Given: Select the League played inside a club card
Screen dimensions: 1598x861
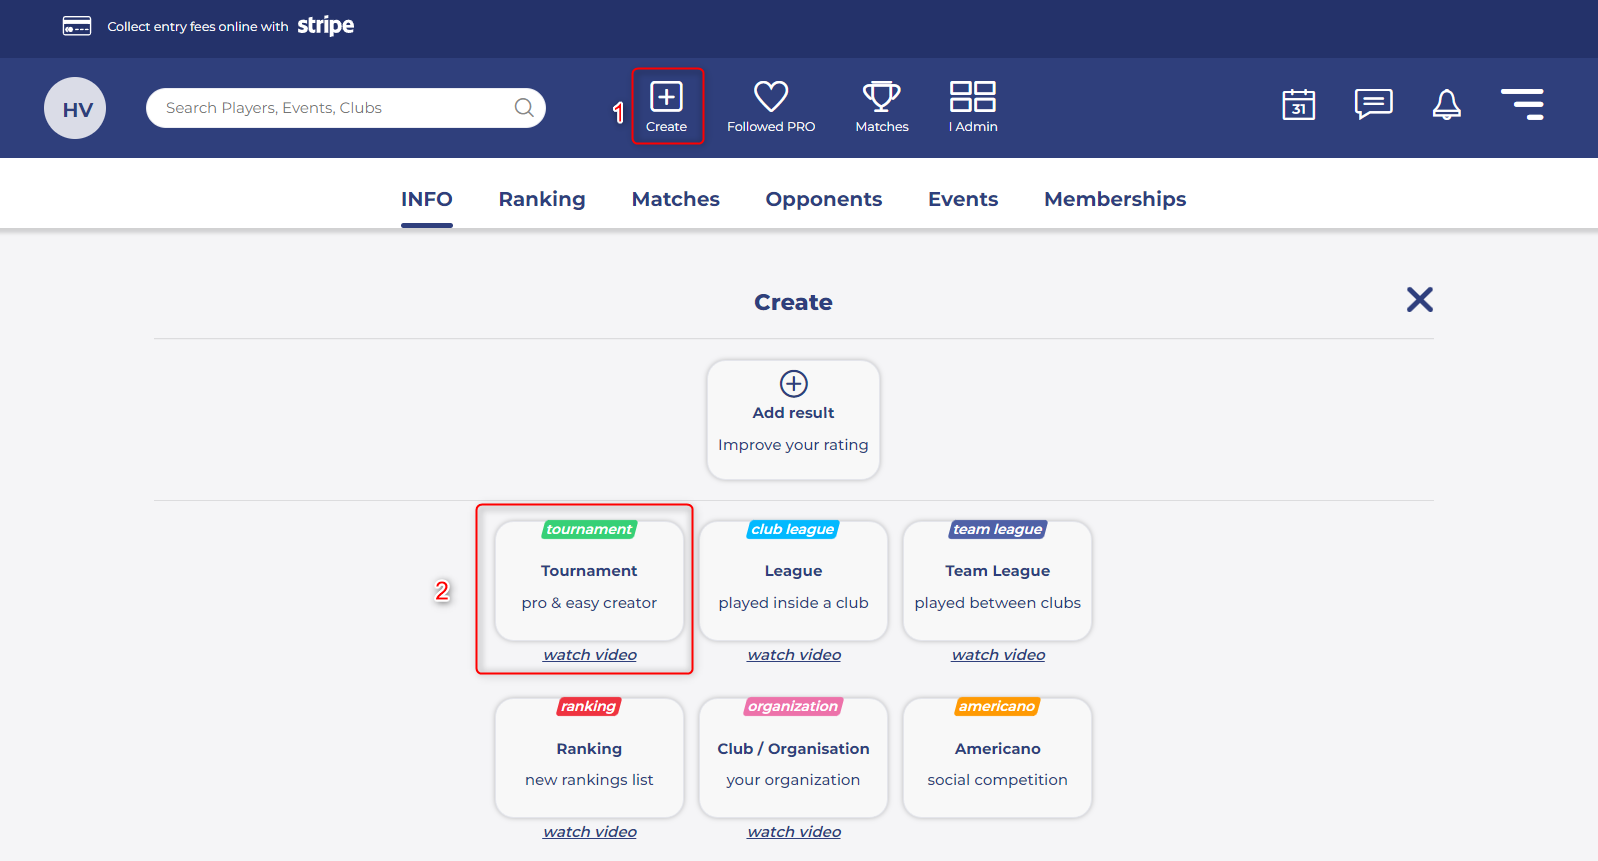Looking at the screenshot, I should [793, 581].
